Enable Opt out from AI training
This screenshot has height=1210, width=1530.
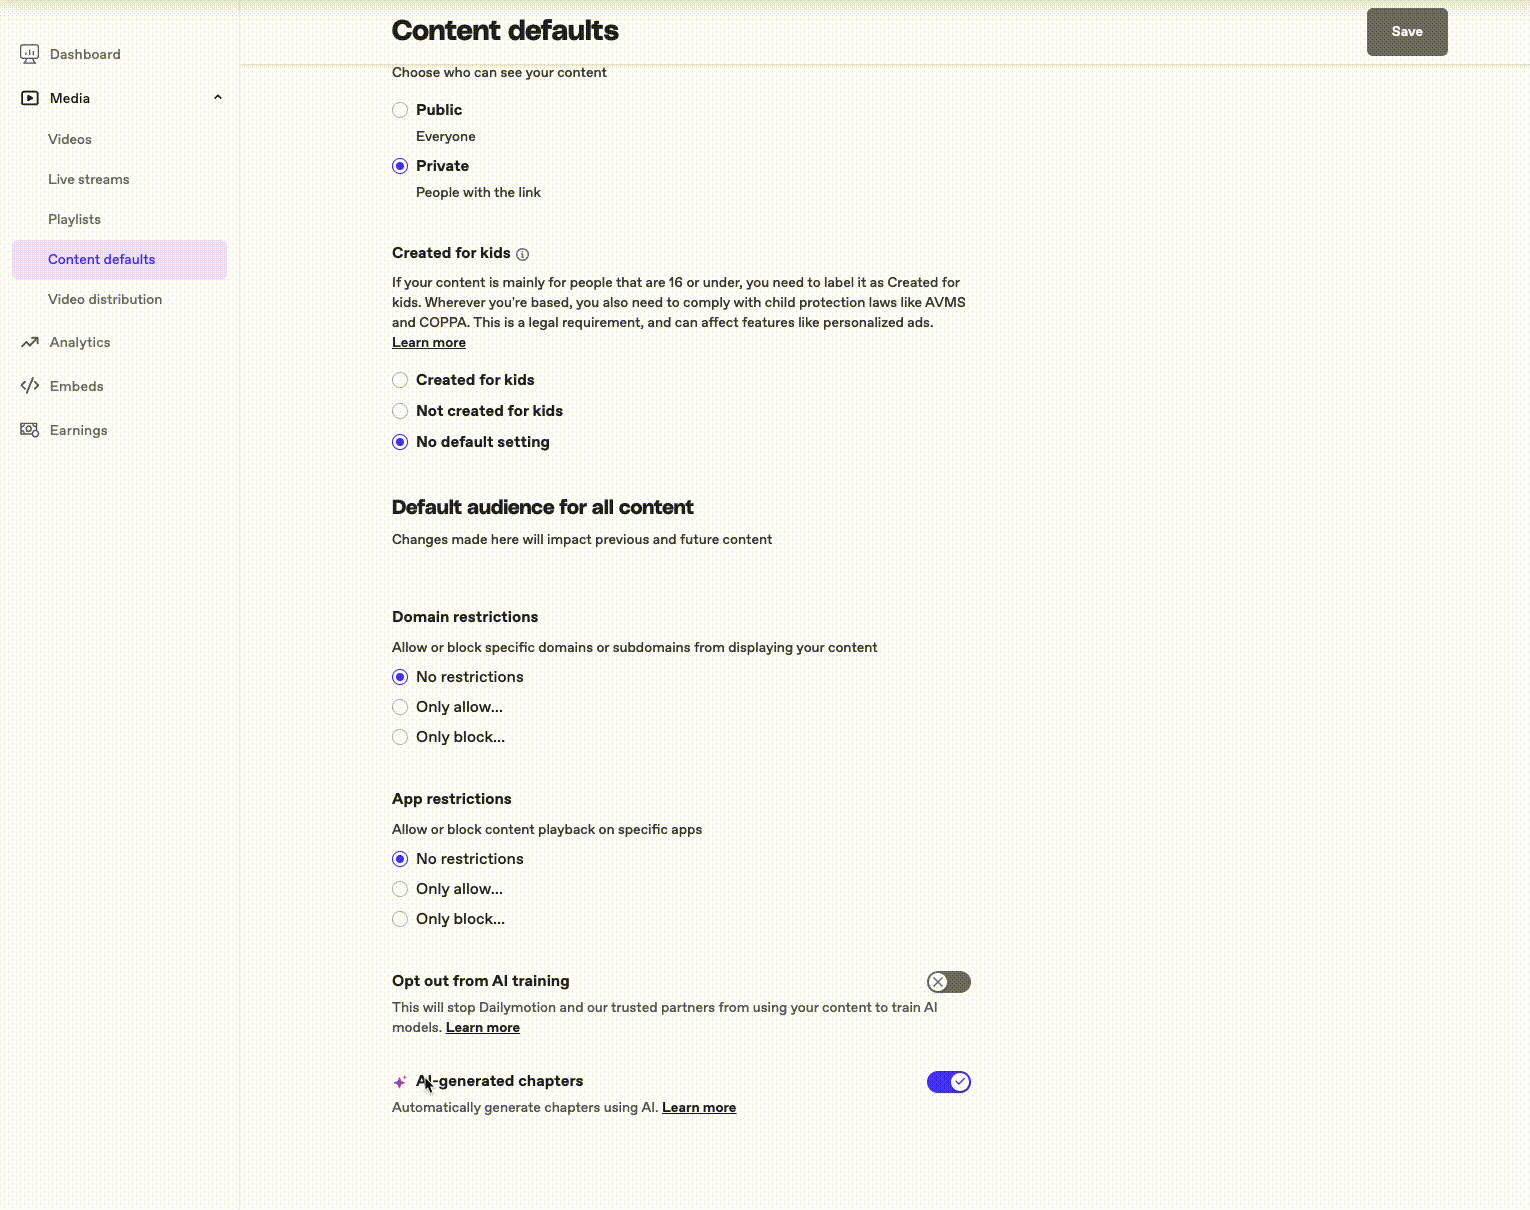[x=948, y=982]
